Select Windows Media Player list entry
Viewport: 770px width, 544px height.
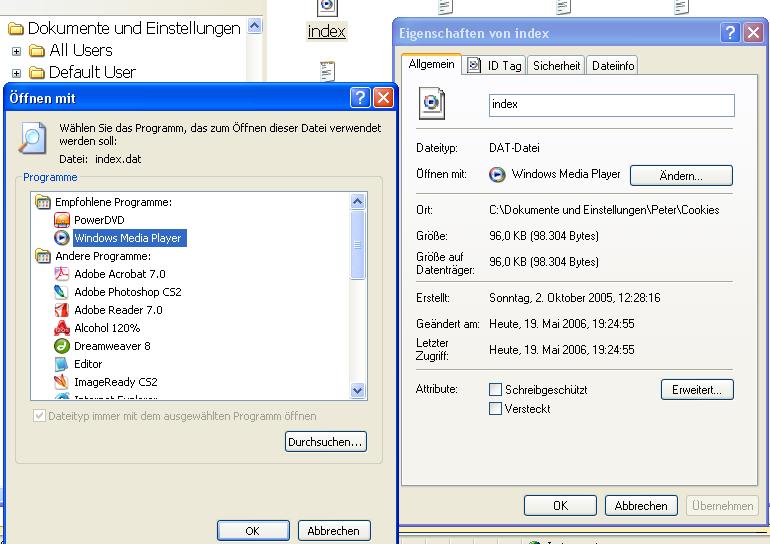click(x=128, y=238)
